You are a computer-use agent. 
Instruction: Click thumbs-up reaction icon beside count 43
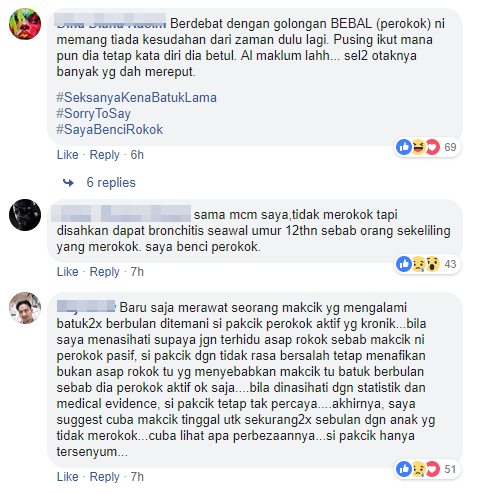click(x=404, y=264)
